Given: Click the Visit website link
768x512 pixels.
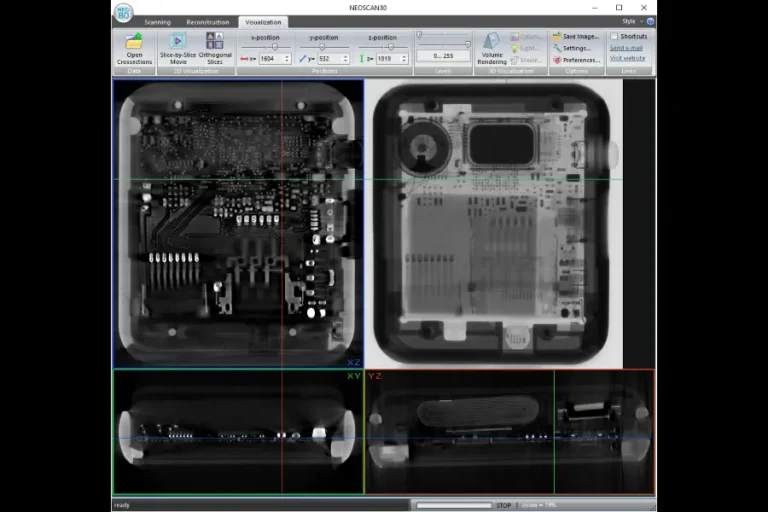Looking at the screenshot, I should pos(627,59).
